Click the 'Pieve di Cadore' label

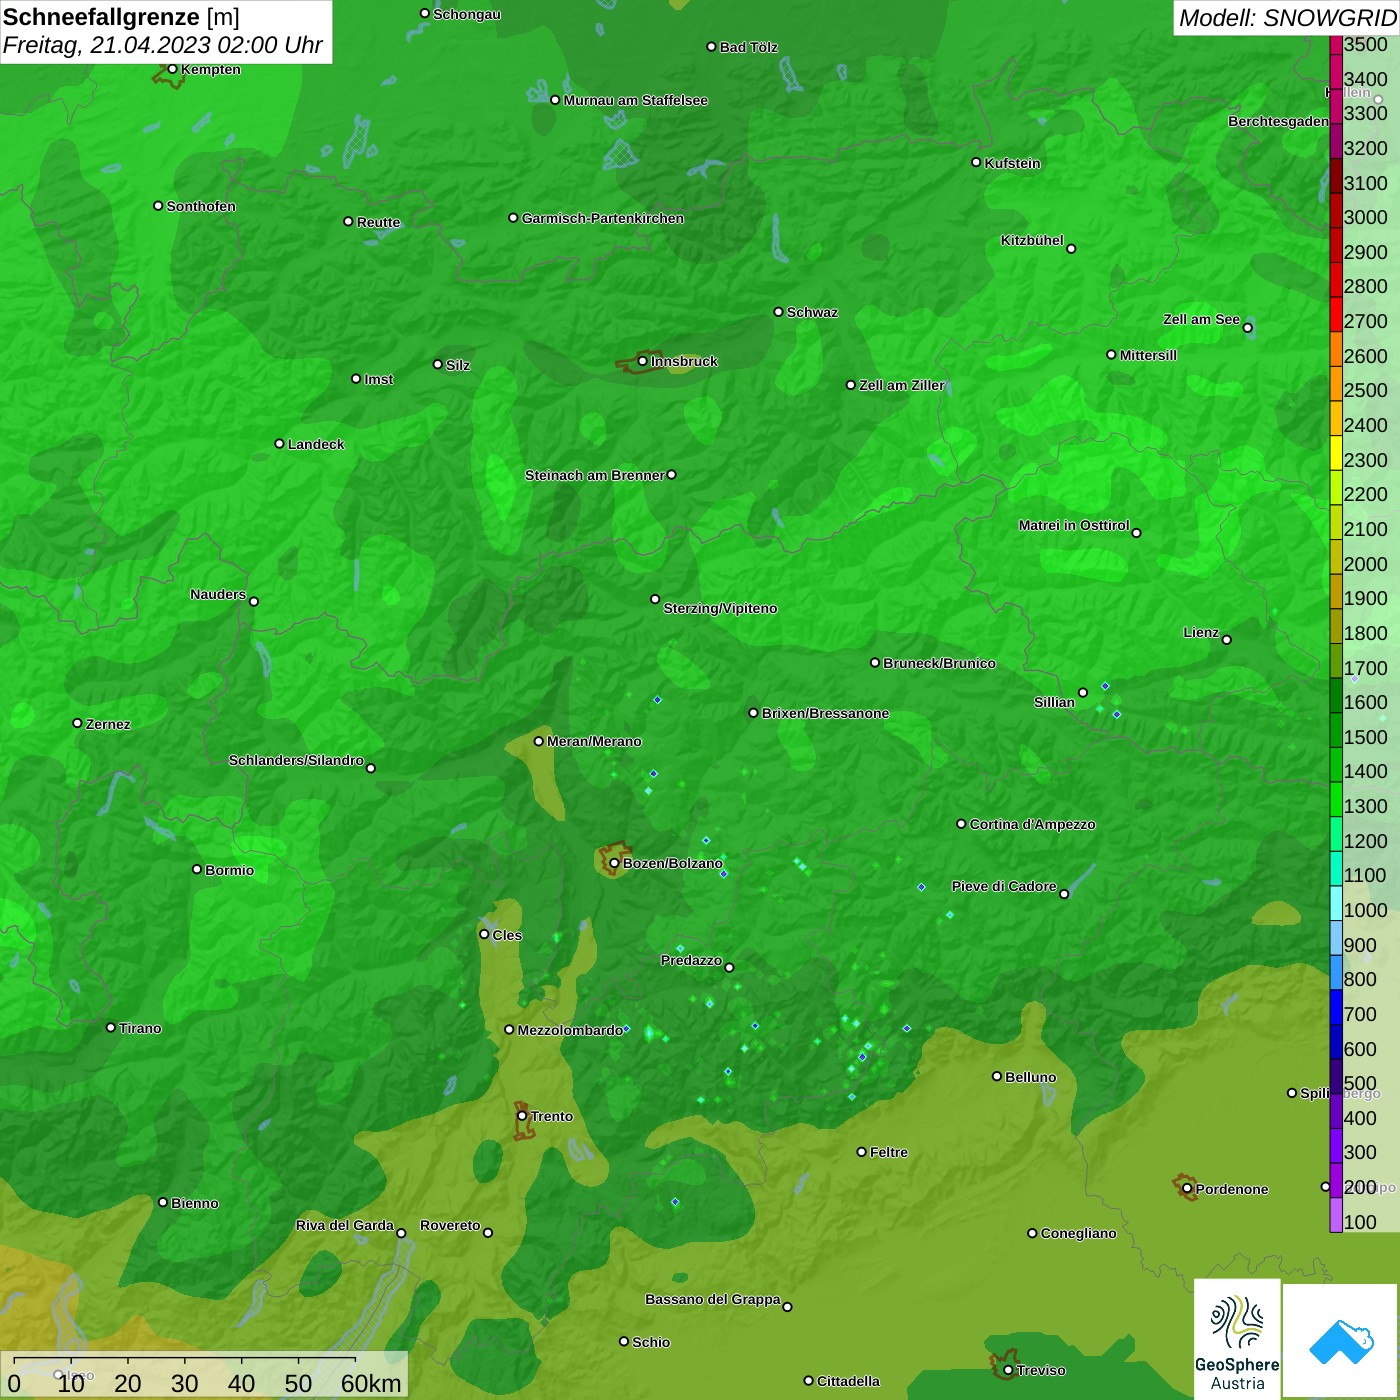[1004, 886]
